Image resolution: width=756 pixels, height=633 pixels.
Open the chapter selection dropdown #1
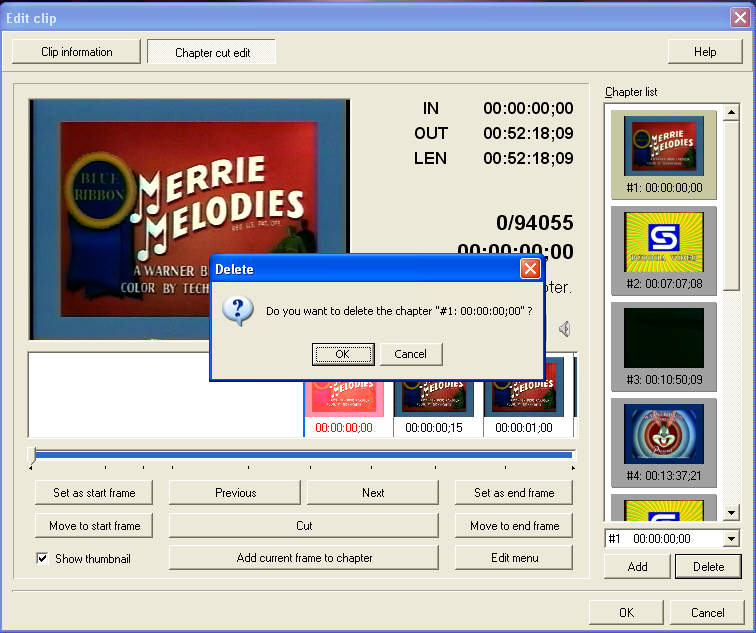(x=731, y=539)
